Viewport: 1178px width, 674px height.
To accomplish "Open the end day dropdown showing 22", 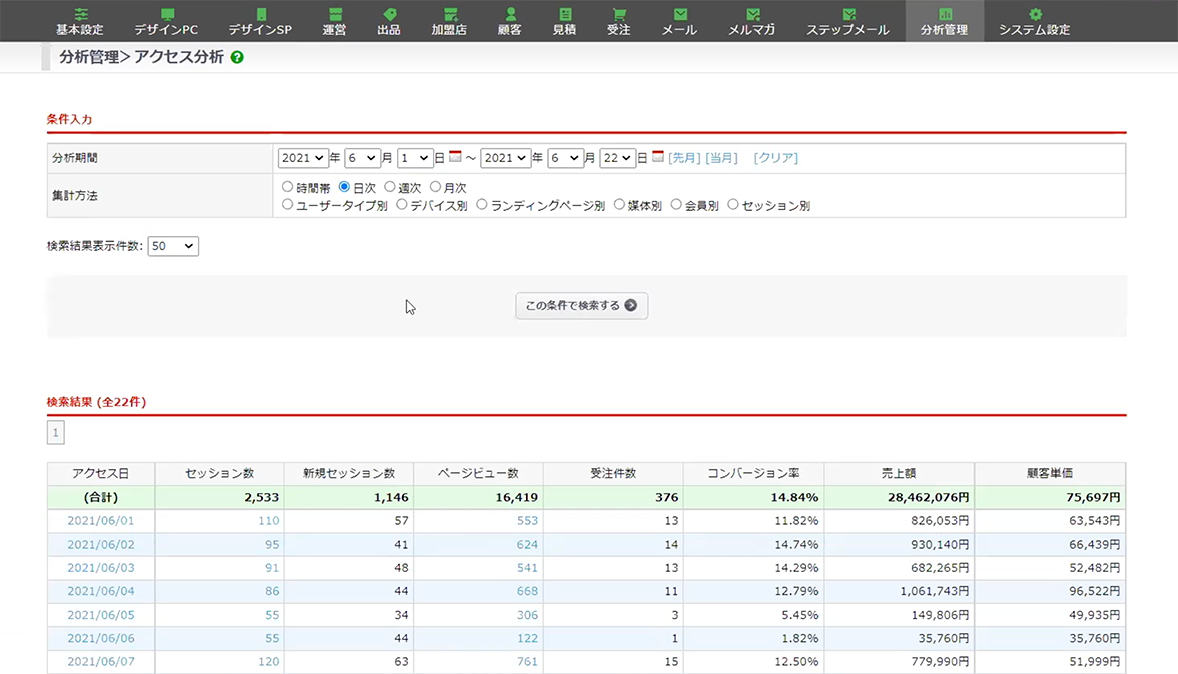I will tap(617, 158).
